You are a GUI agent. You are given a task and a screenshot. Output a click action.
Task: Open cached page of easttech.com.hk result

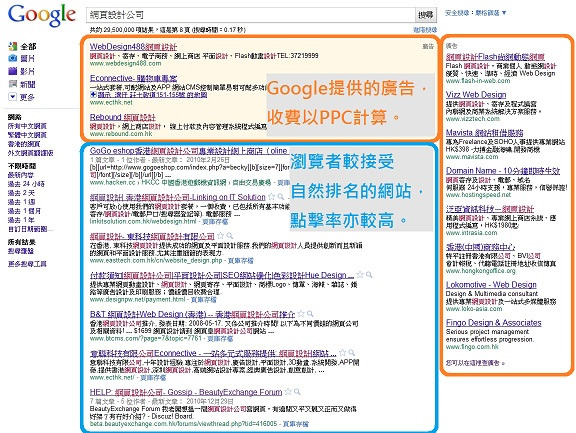[x=241, y=260]
